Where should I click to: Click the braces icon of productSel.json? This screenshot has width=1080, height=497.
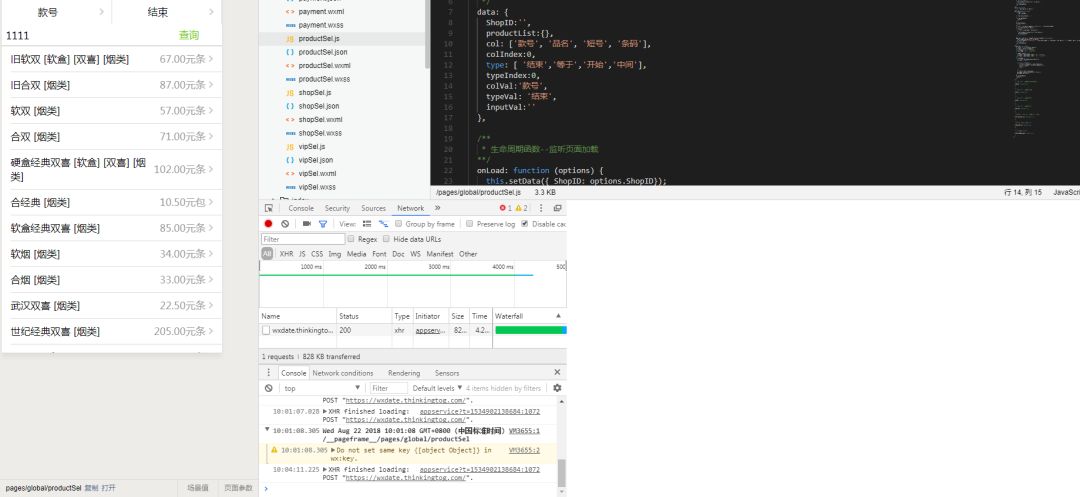pyautogui.click(x=290, y=52)
